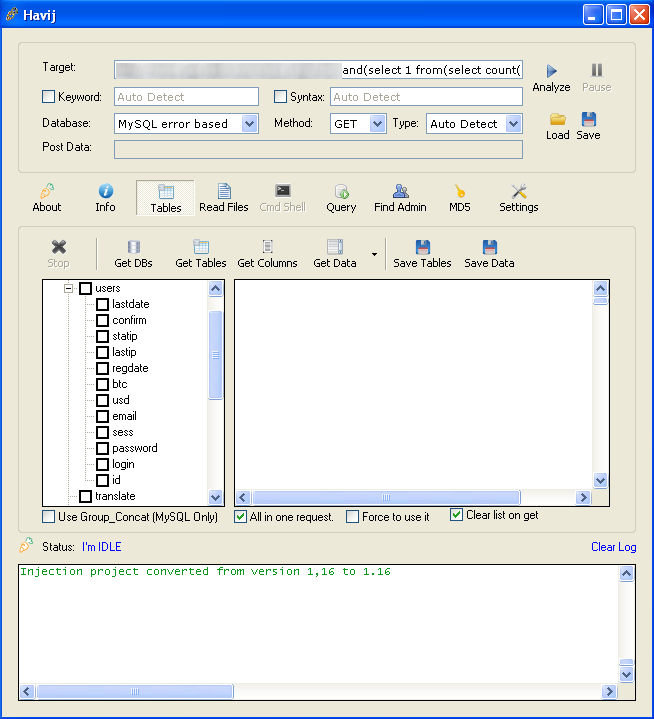Click log pane horizontal scrollbar thumb
654x719 pixels.
point(135,691)
